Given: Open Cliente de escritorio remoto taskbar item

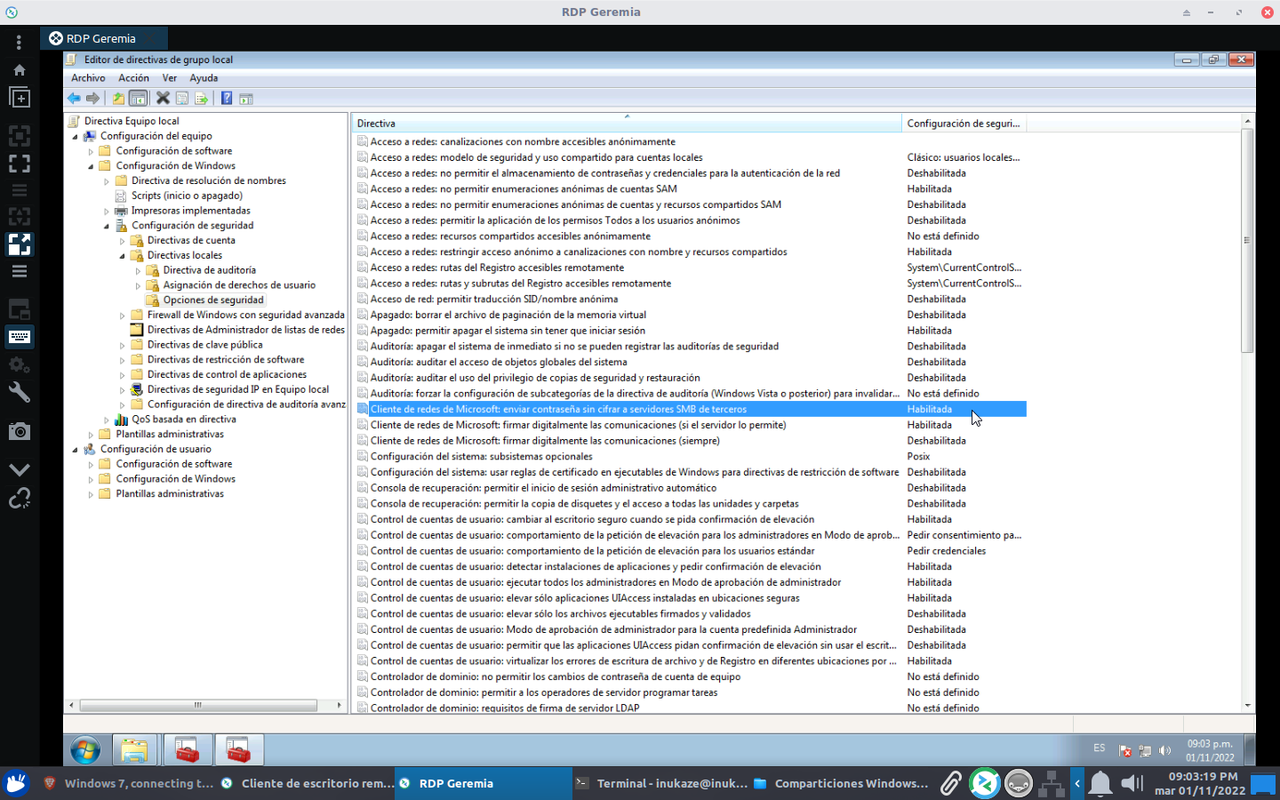Looking at the screenshot, I should pos(306,783).
